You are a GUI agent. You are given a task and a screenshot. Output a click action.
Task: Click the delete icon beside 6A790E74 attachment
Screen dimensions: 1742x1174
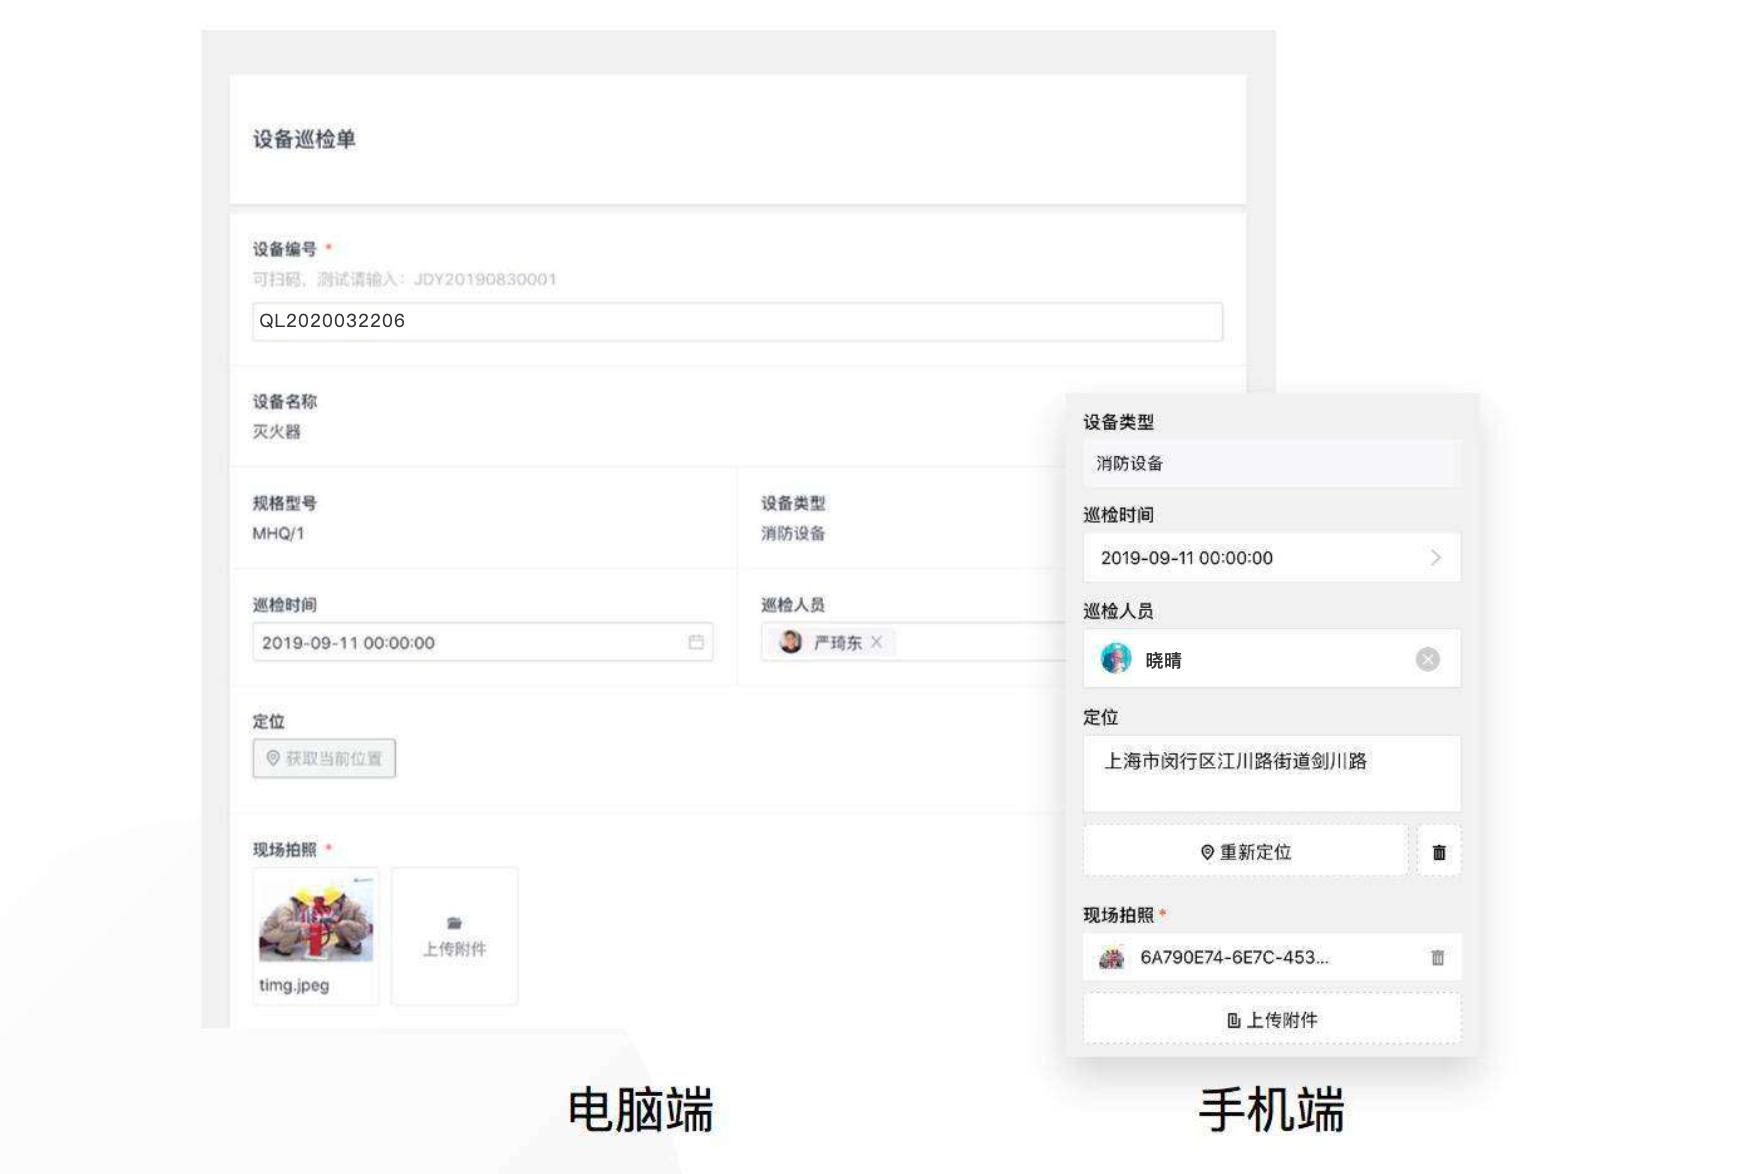(x=1437, y=957)
